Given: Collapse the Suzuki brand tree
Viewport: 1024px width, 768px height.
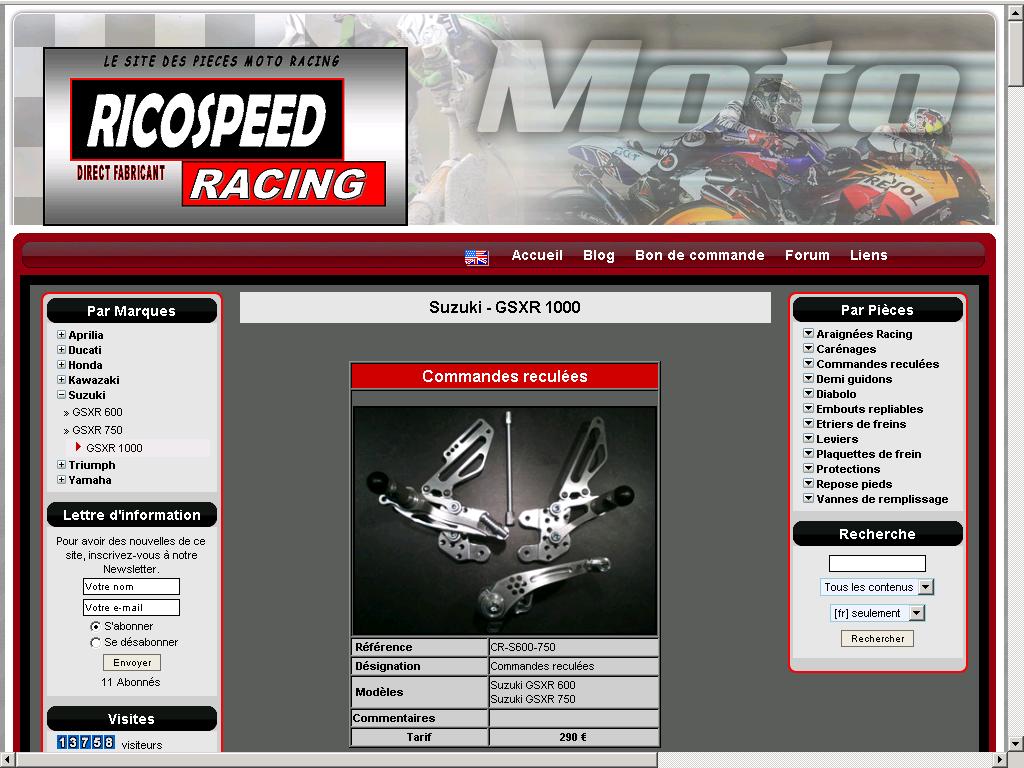Looking at the screenshot, I should 62,395.
